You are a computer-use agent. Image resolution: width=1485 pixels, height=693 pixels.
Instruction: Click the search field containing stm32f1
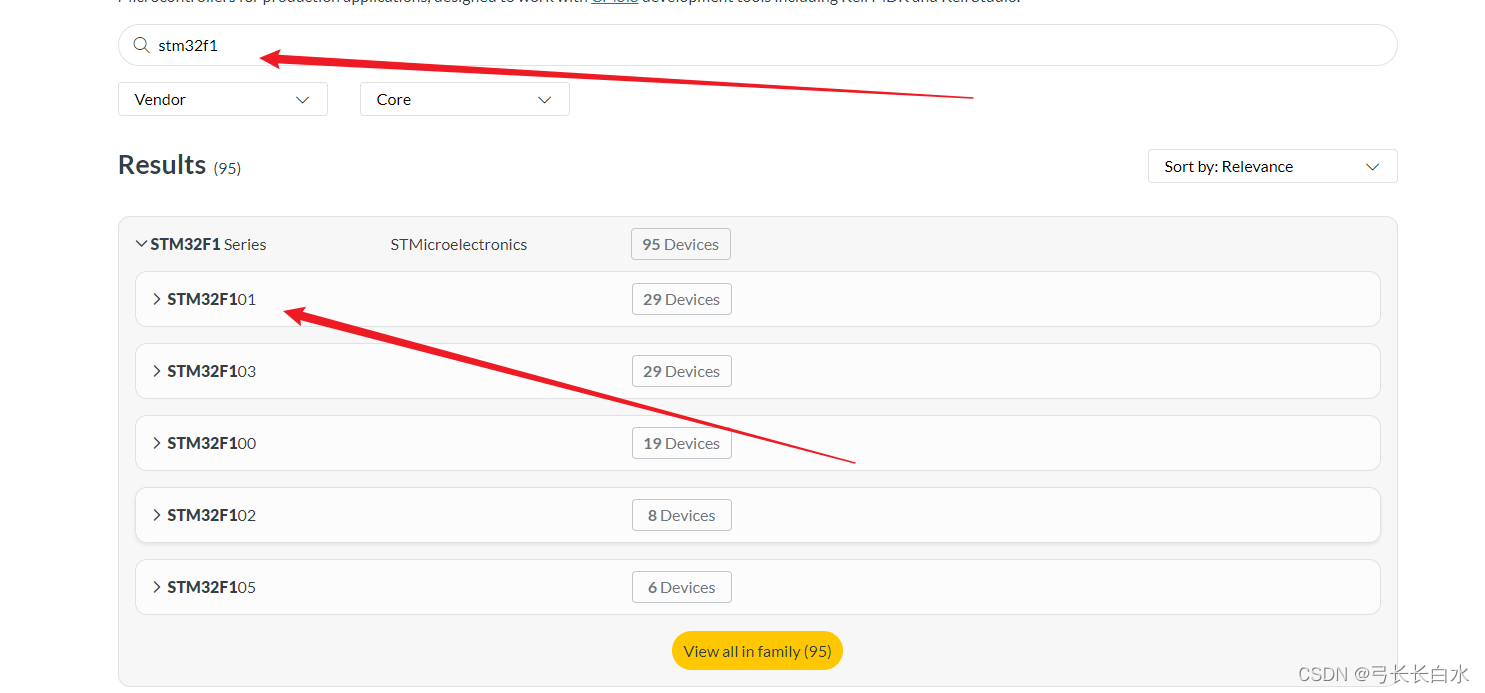(x=757, y=45)
